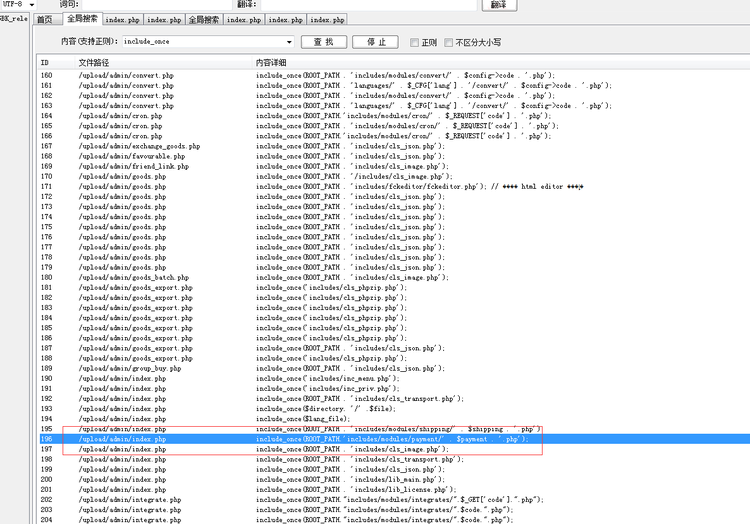The image size is (750, 524).
Task: Click the 文件路径 column header
Action: point(93,63)
